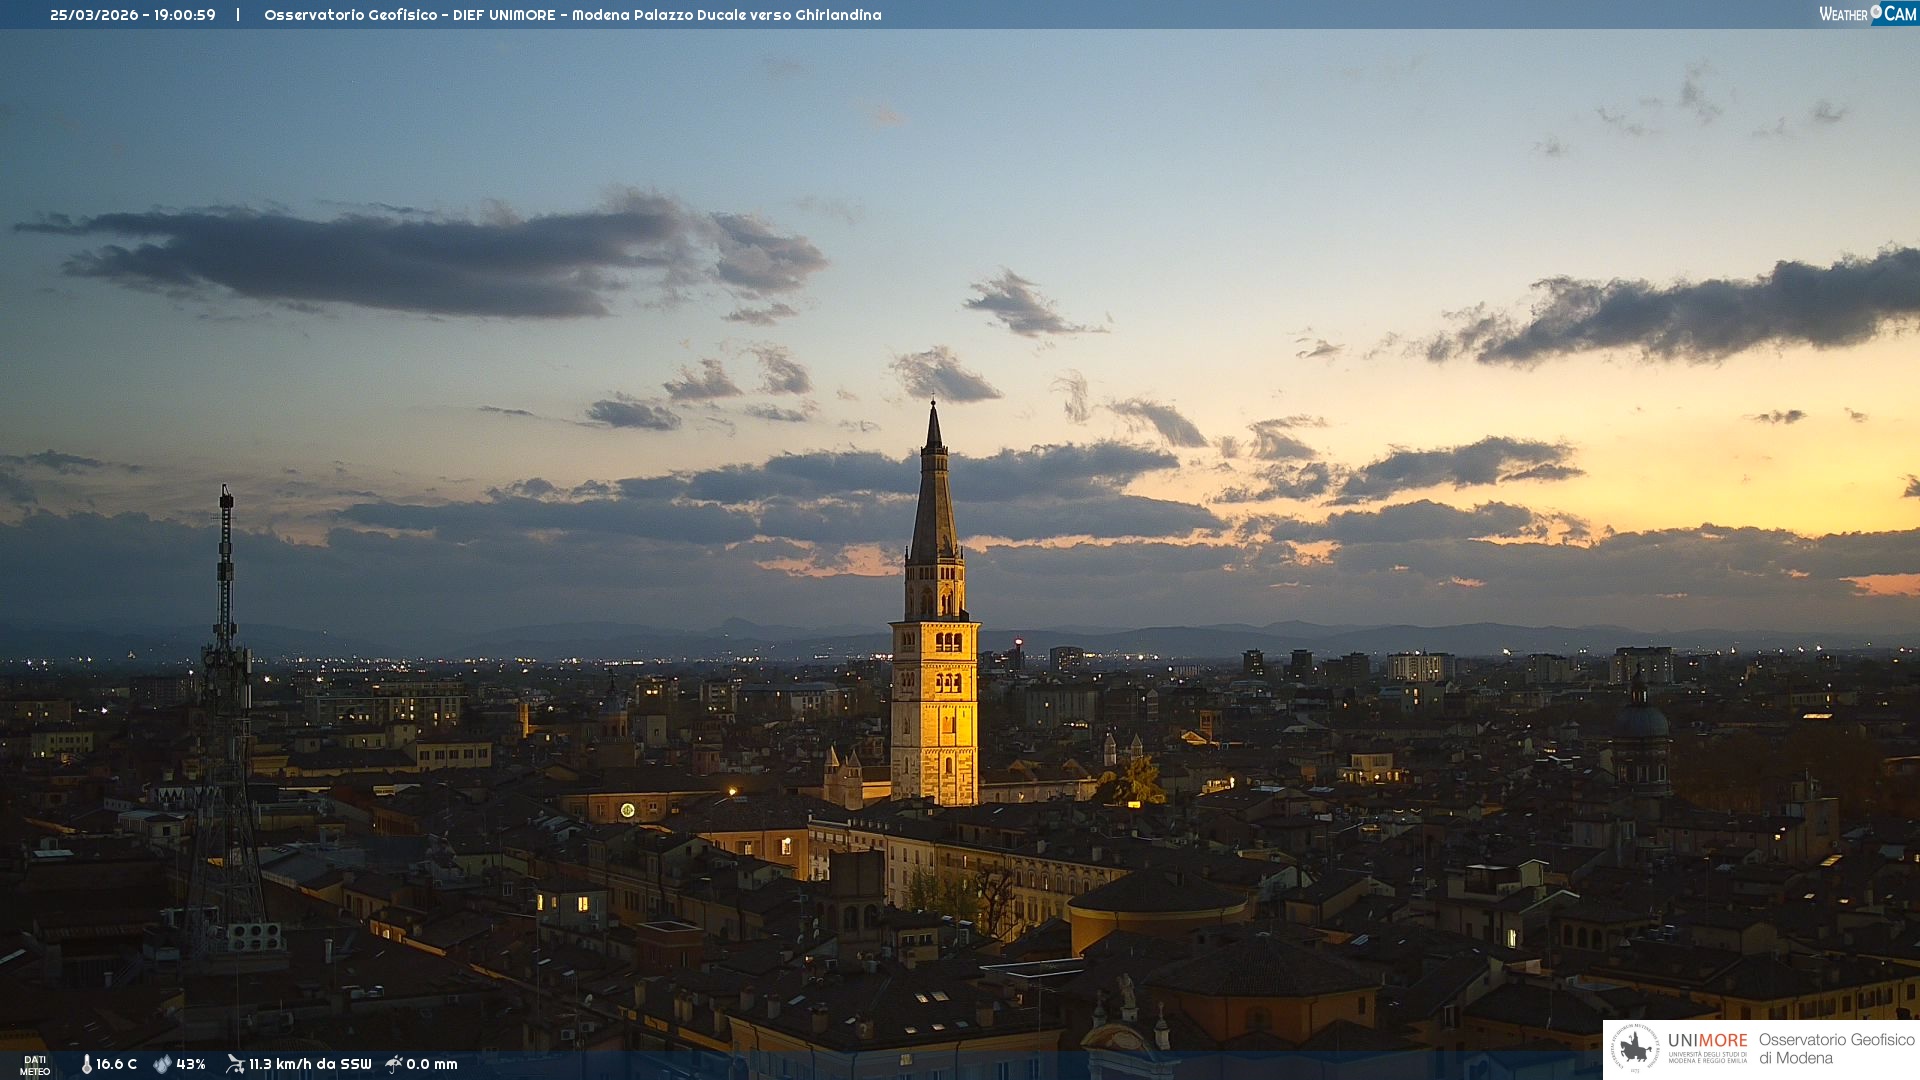Click the glowing round clock face
The height and width of the screenshot is (1080, 1920).
627,810
